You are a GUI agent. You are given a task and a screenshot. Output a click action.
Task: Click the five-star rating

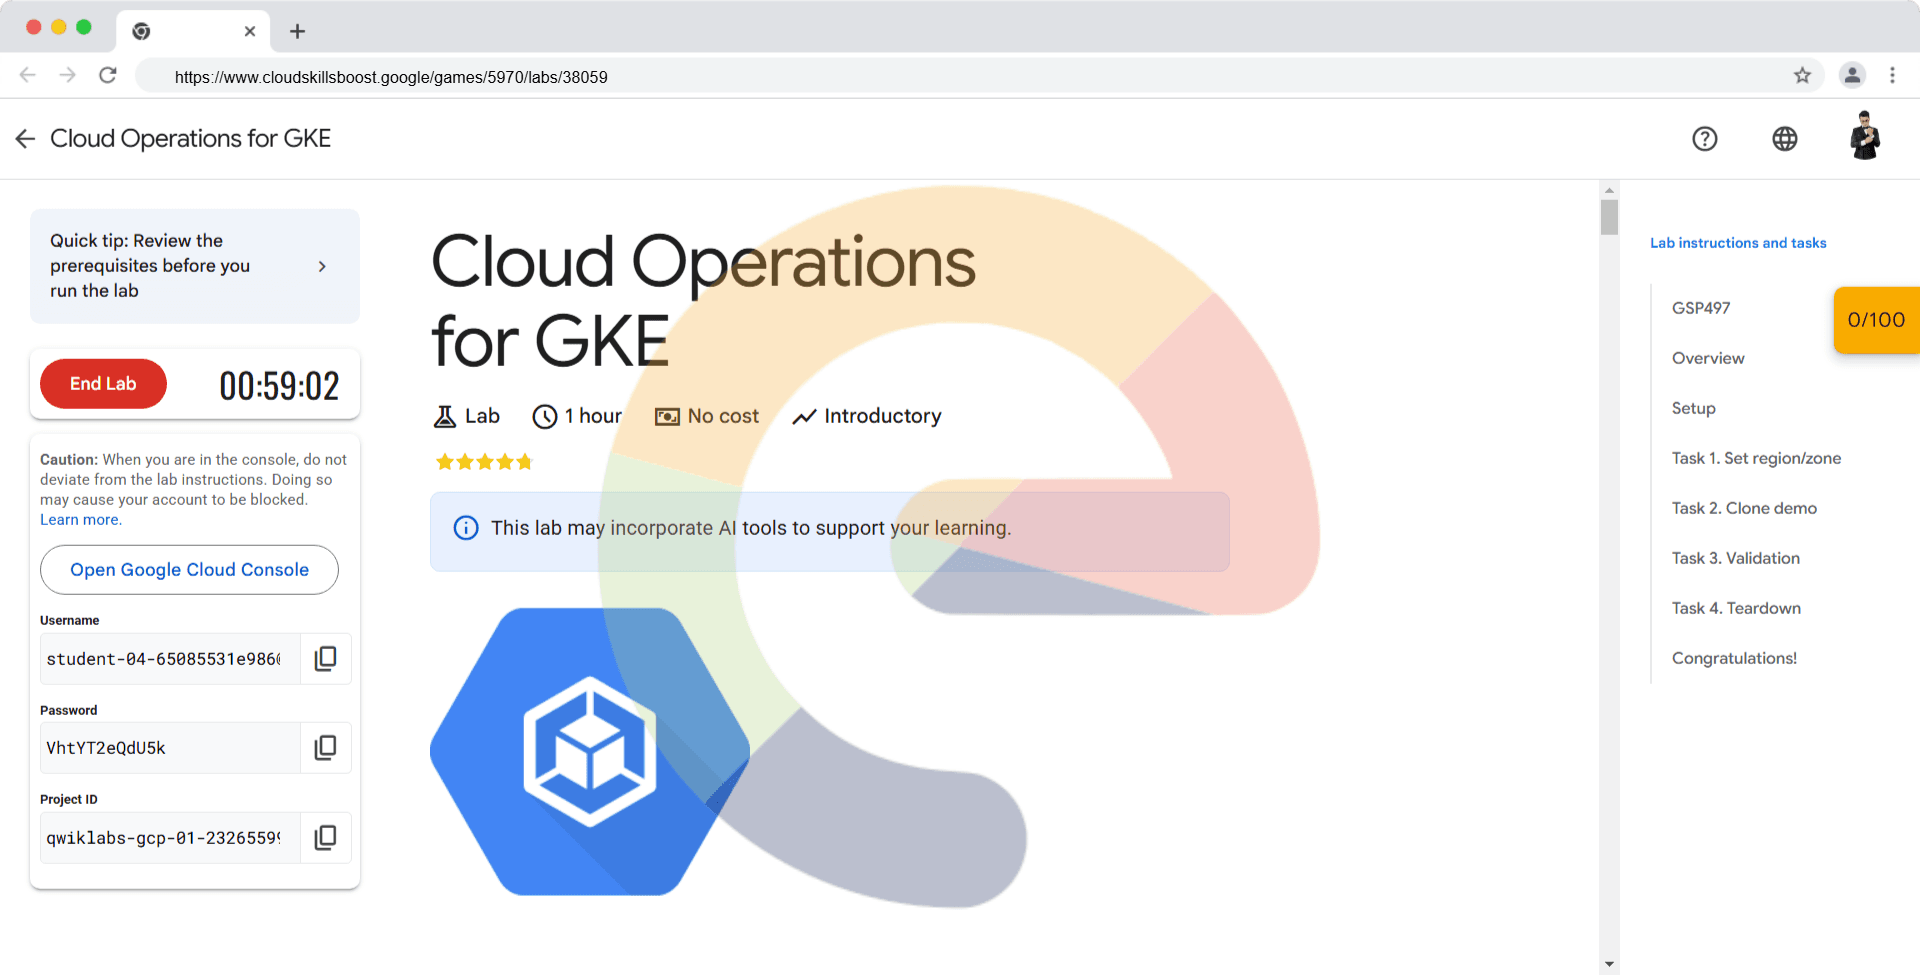click(x=484, y=462)
